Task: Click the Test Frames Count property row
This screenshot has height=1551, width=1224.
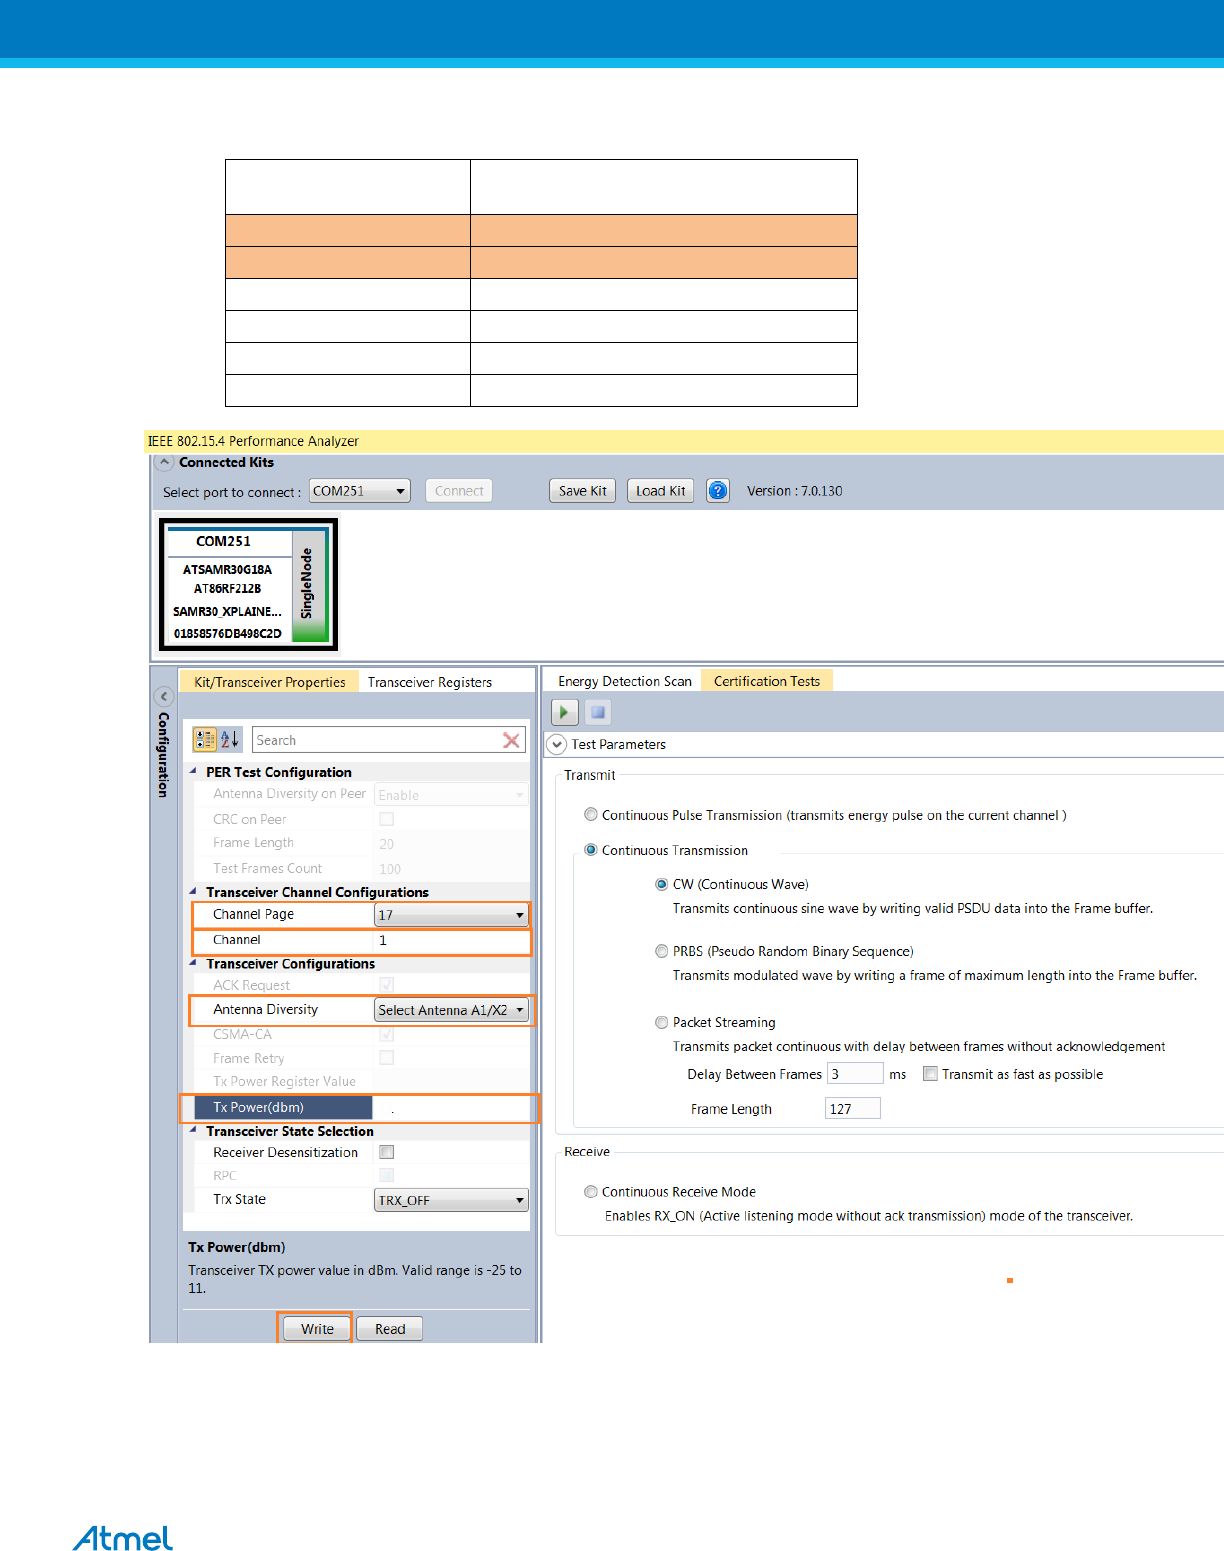Action: point(360,868)
